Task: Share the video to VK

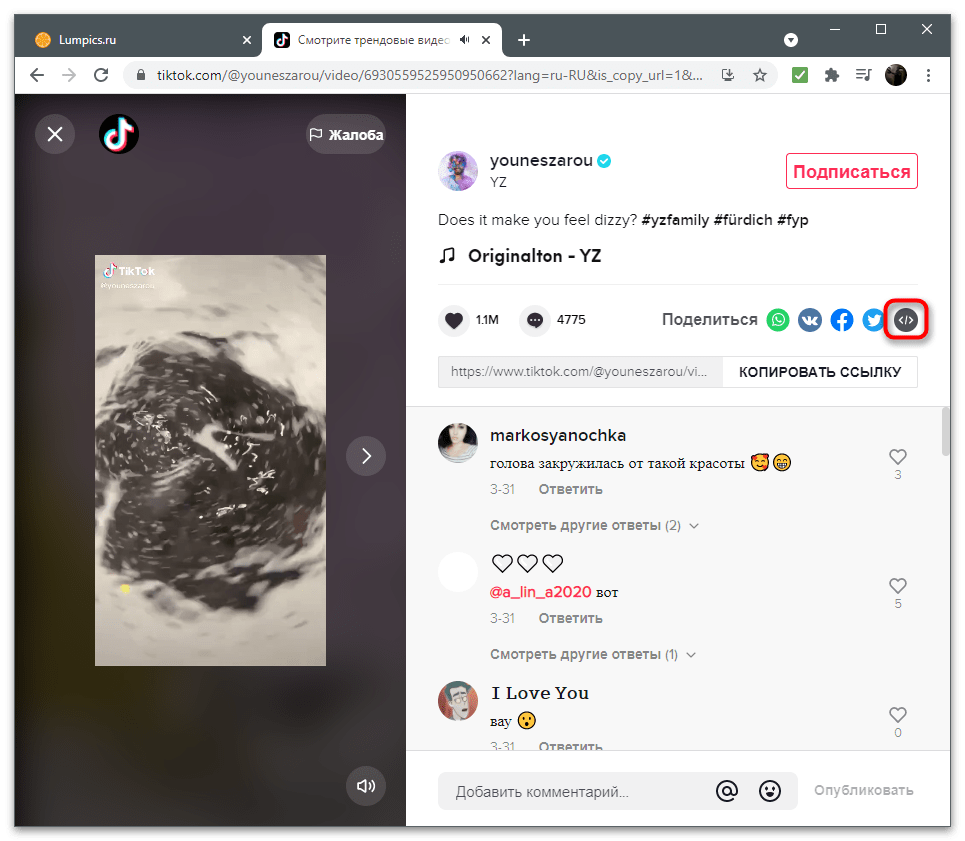Action: (810, 320)
